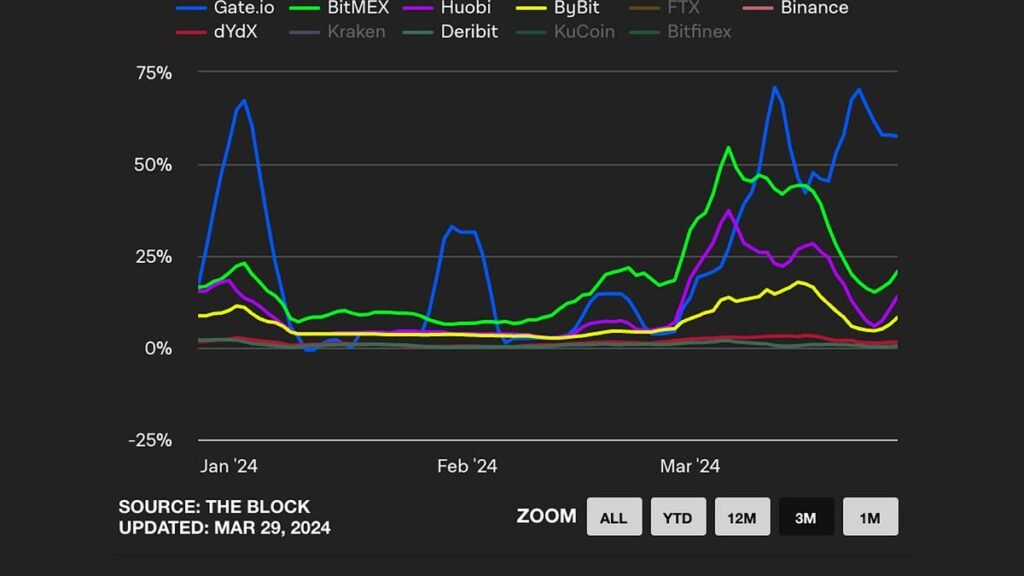Toggle the ByBit legend entry

coord(558,8)
